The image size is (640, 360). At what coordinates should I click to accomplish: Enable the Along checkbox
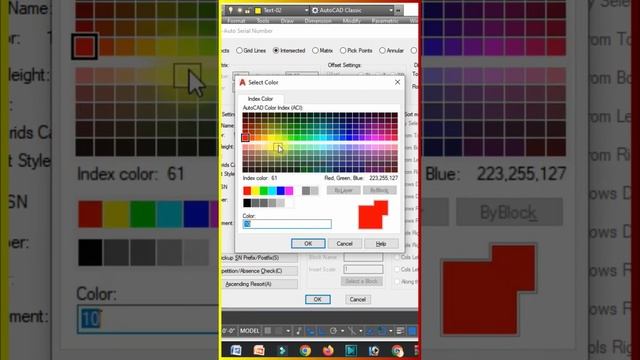pyautogui.click(x=397, y=282)
